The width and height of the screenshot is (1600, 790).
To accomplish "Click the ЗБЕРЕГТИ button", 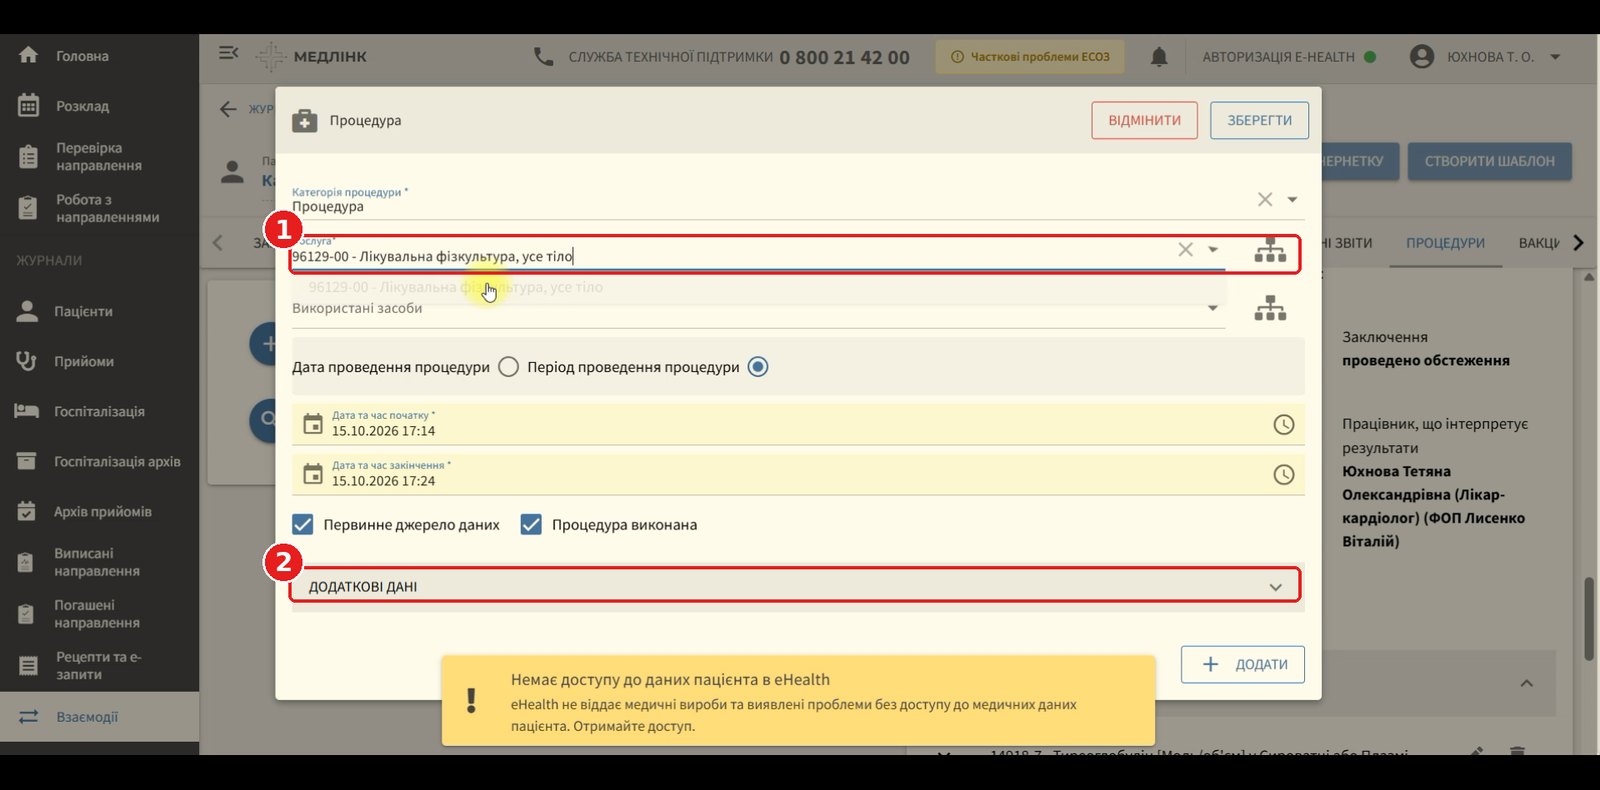I will [x=1259, y=120].
